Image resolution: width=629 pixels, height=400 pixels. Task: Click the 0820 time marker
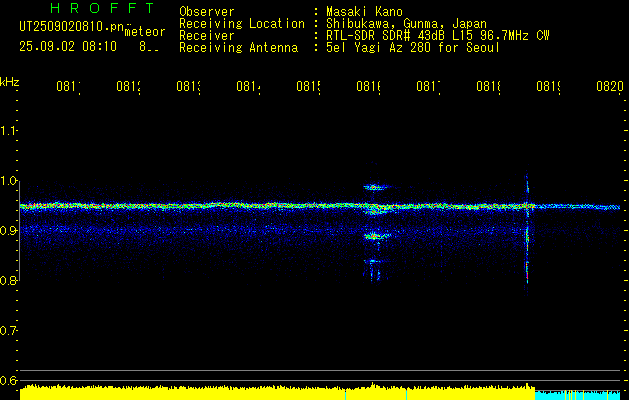tap(610, 87)
